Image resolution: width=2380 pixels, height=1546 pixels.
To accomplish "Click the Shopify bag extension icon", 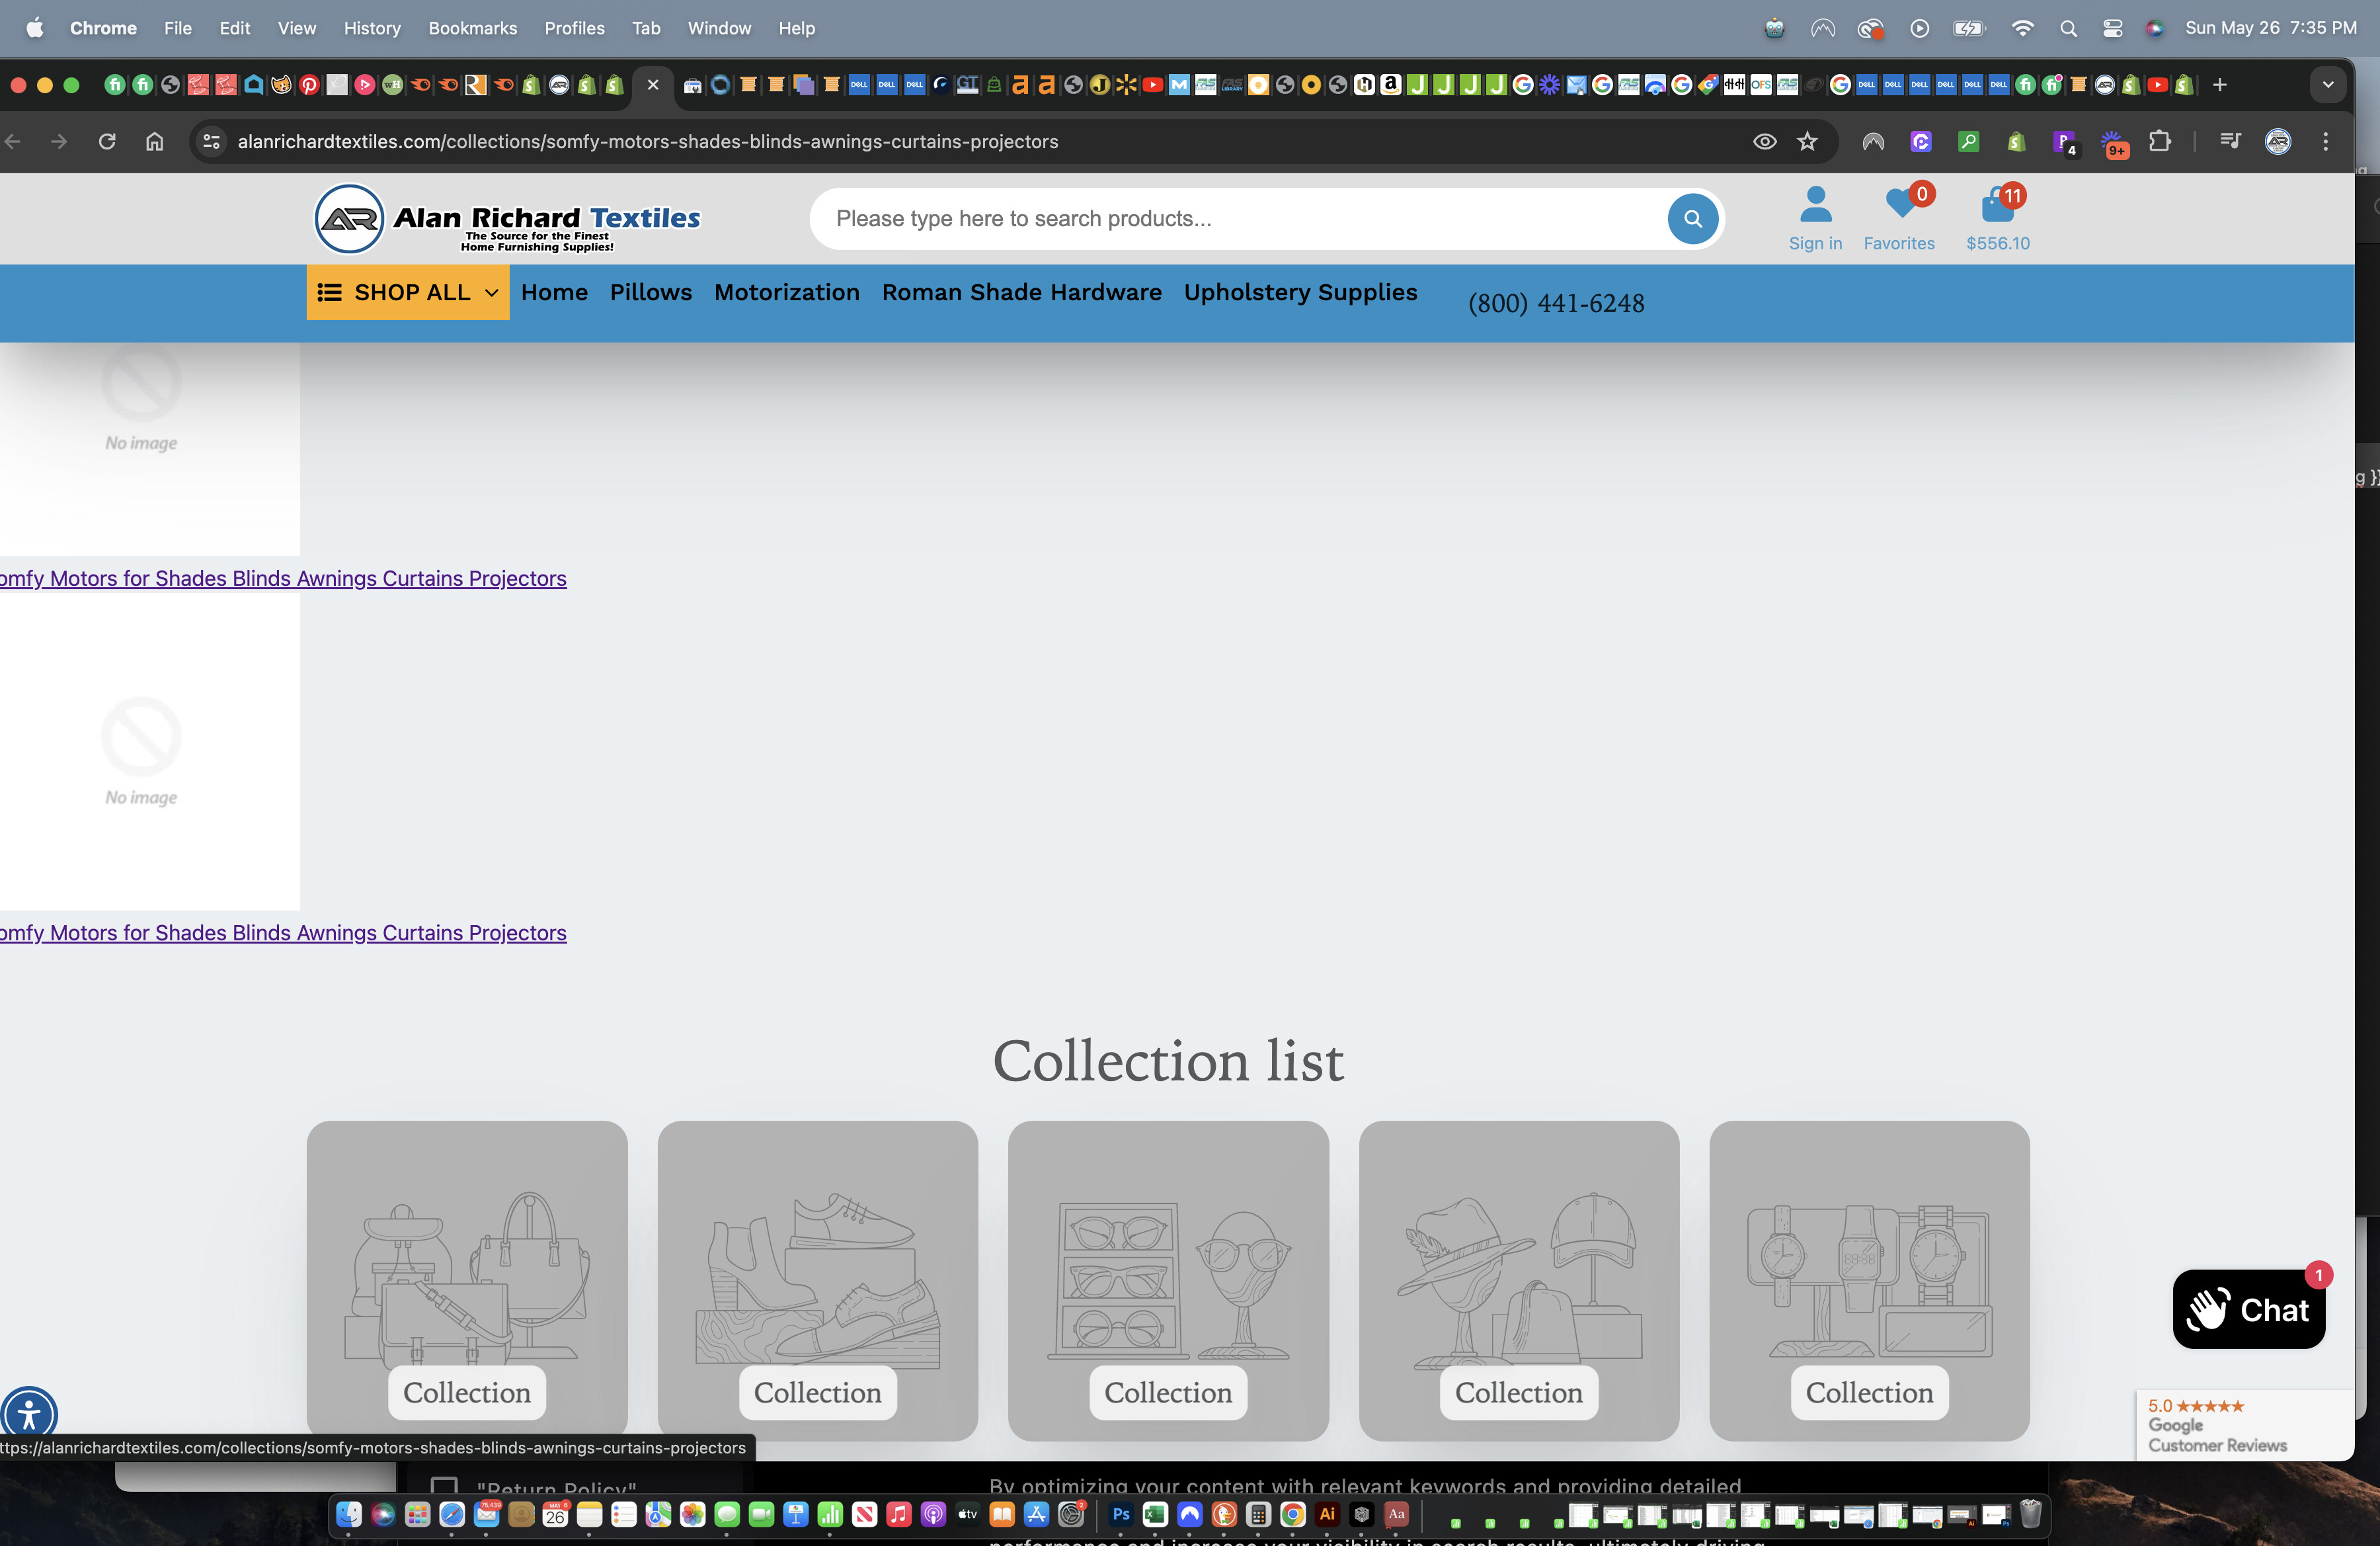I will coord(2016,141).
